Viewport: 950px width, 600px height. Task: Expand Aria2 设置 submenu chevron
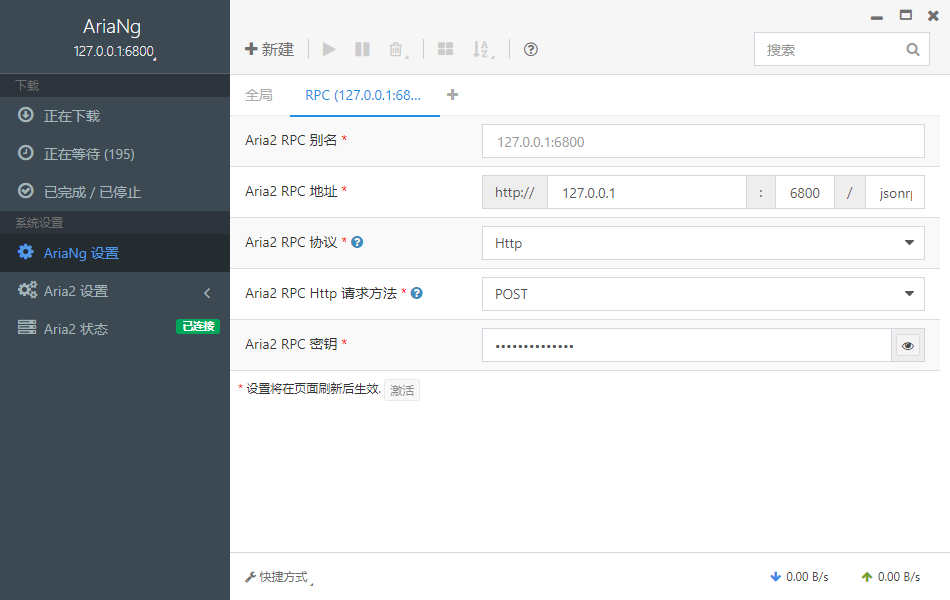pyautogui.click(x=207, y=293)
